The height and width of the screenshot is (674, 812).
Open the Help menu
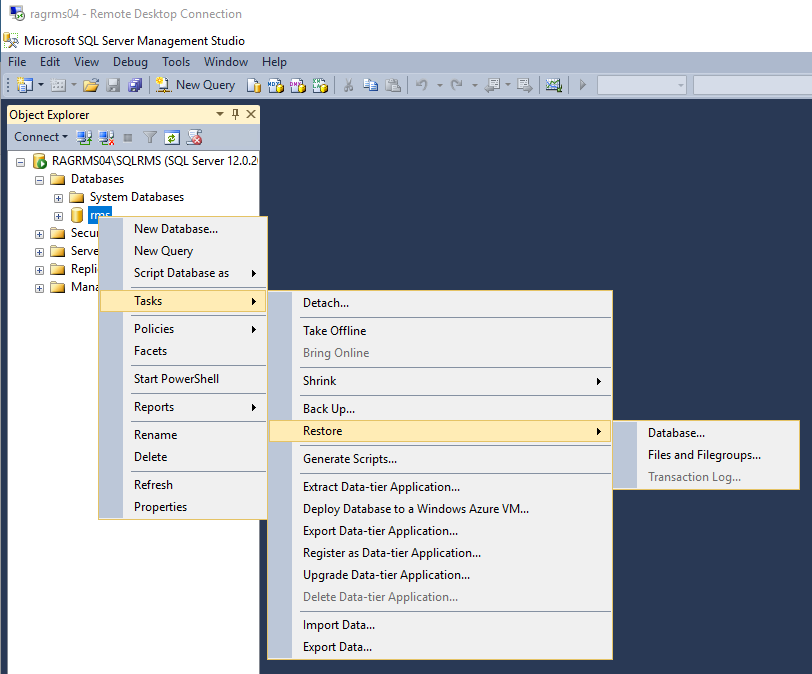point(274,62)
